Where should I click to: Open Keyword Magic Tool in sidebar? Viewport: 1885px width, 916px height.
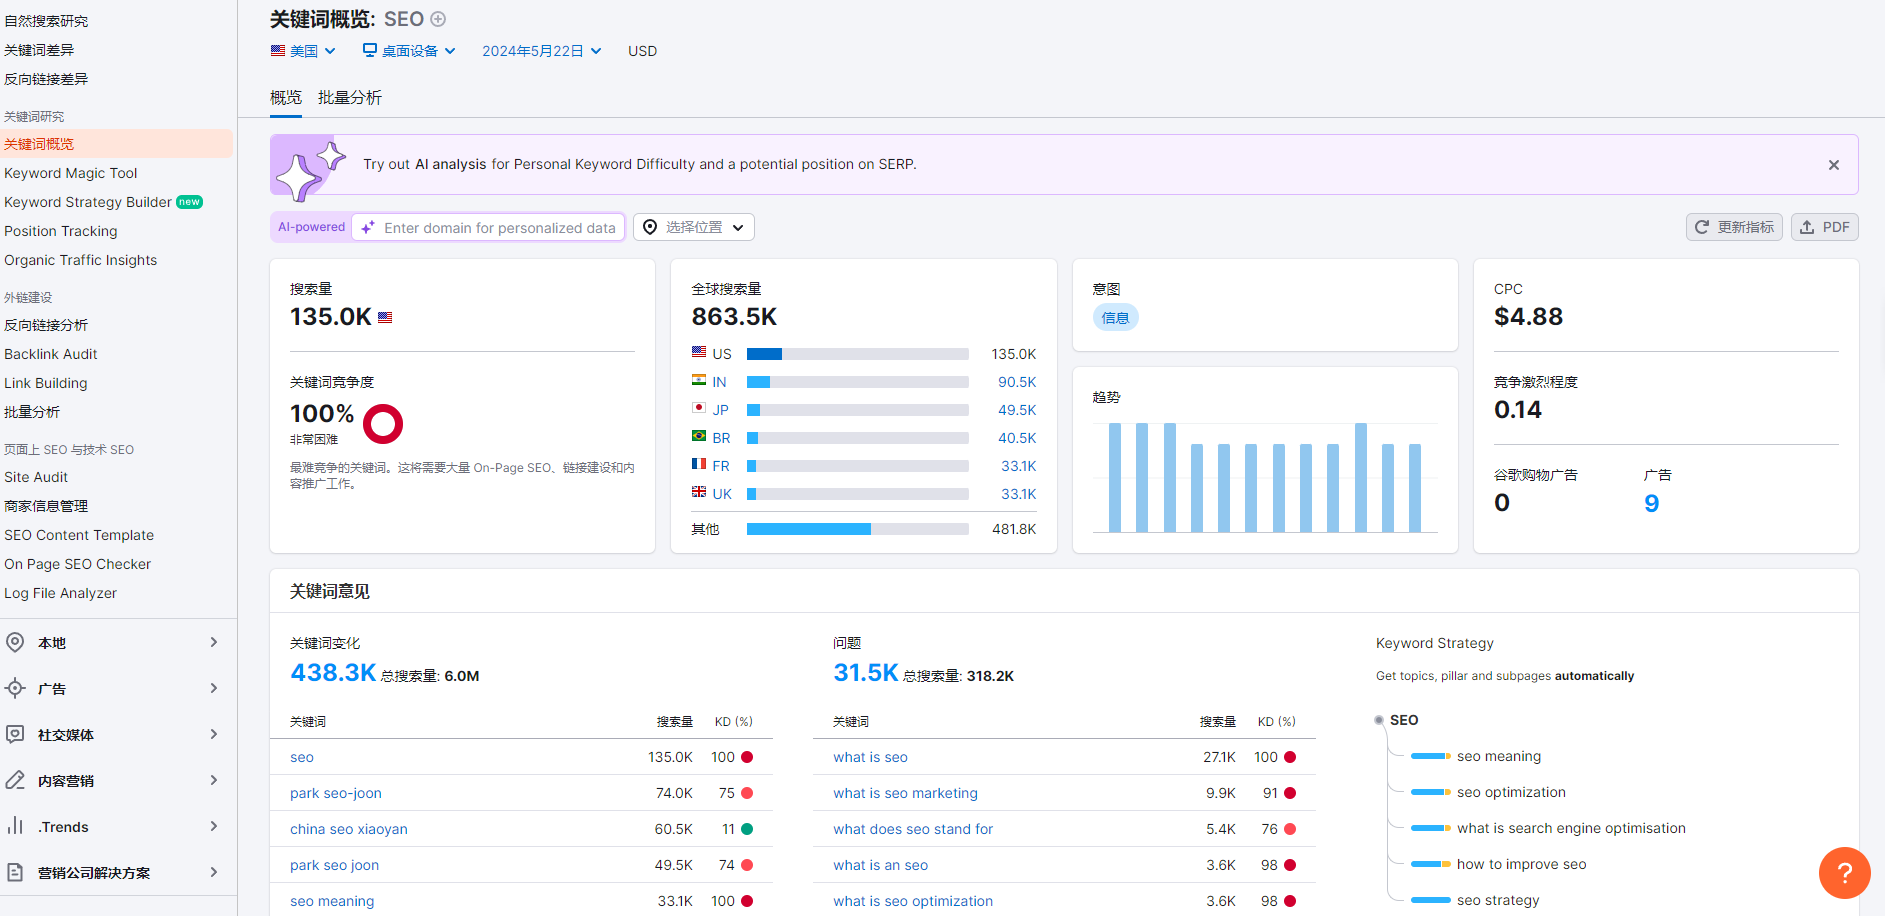click(71, 173)
